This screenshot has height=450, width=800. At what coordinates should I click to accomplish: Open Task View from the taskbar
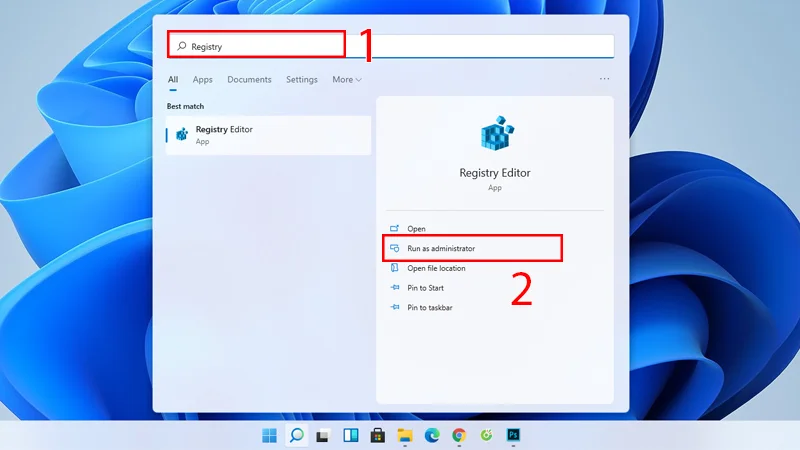point(322,436)
